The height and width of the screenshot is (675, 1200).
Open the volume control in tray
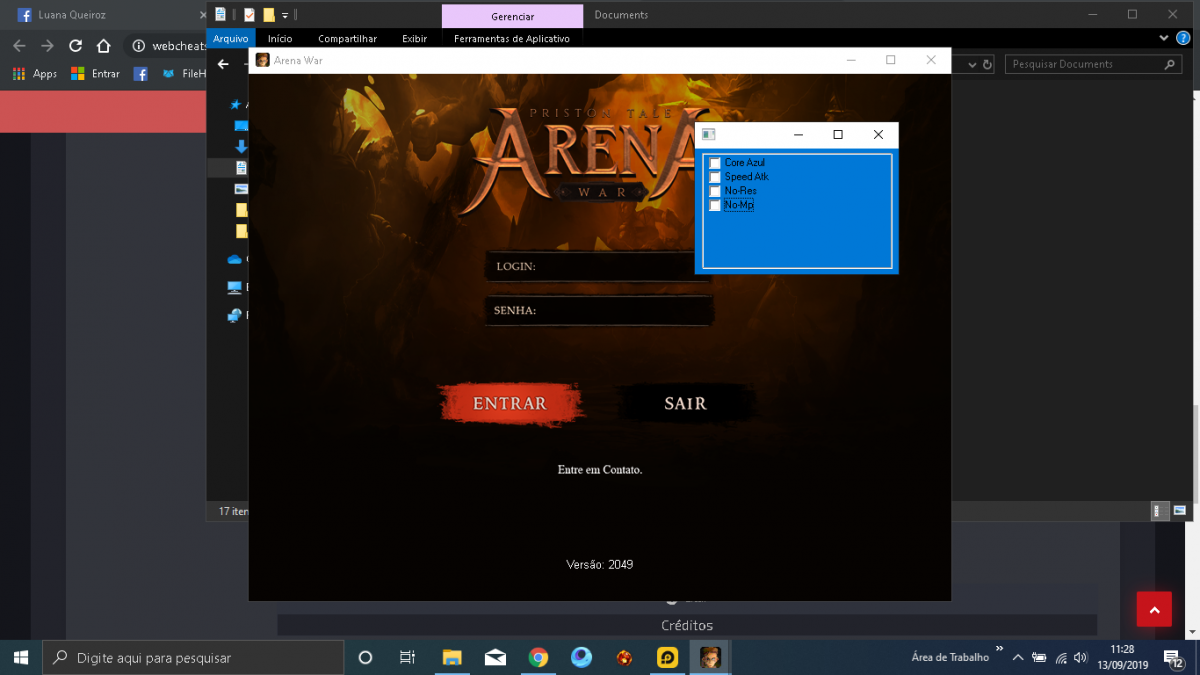tap(1081, 658)
